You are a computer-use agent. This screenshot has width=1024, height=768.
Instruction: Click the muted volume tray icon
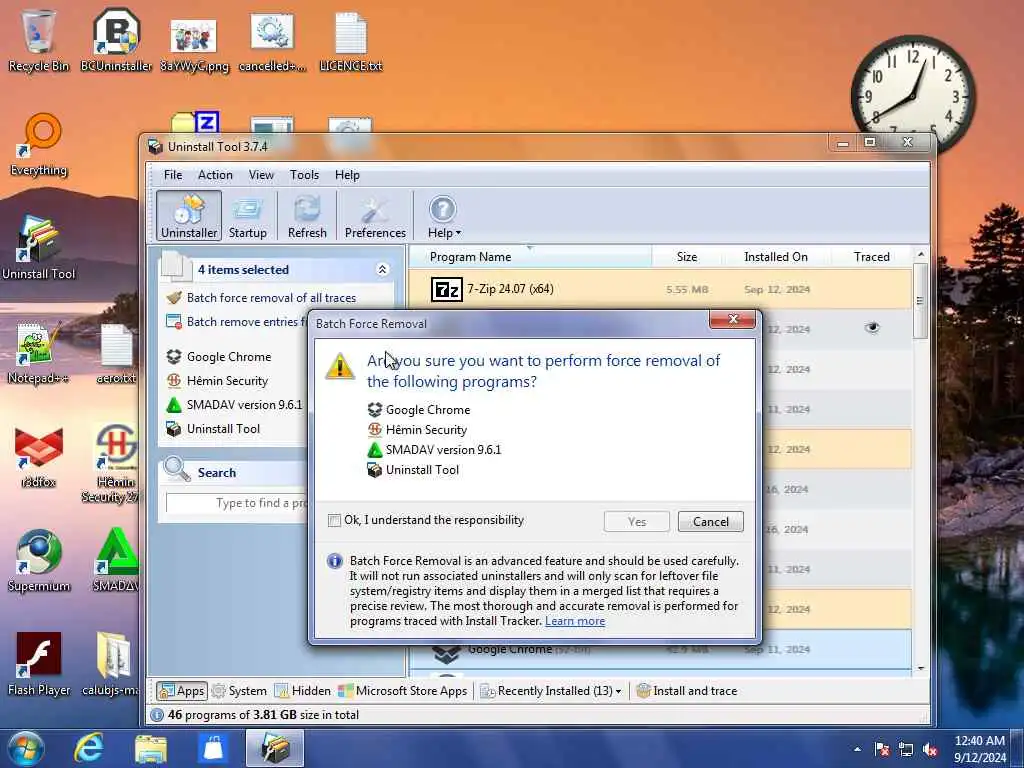(930, 750)
